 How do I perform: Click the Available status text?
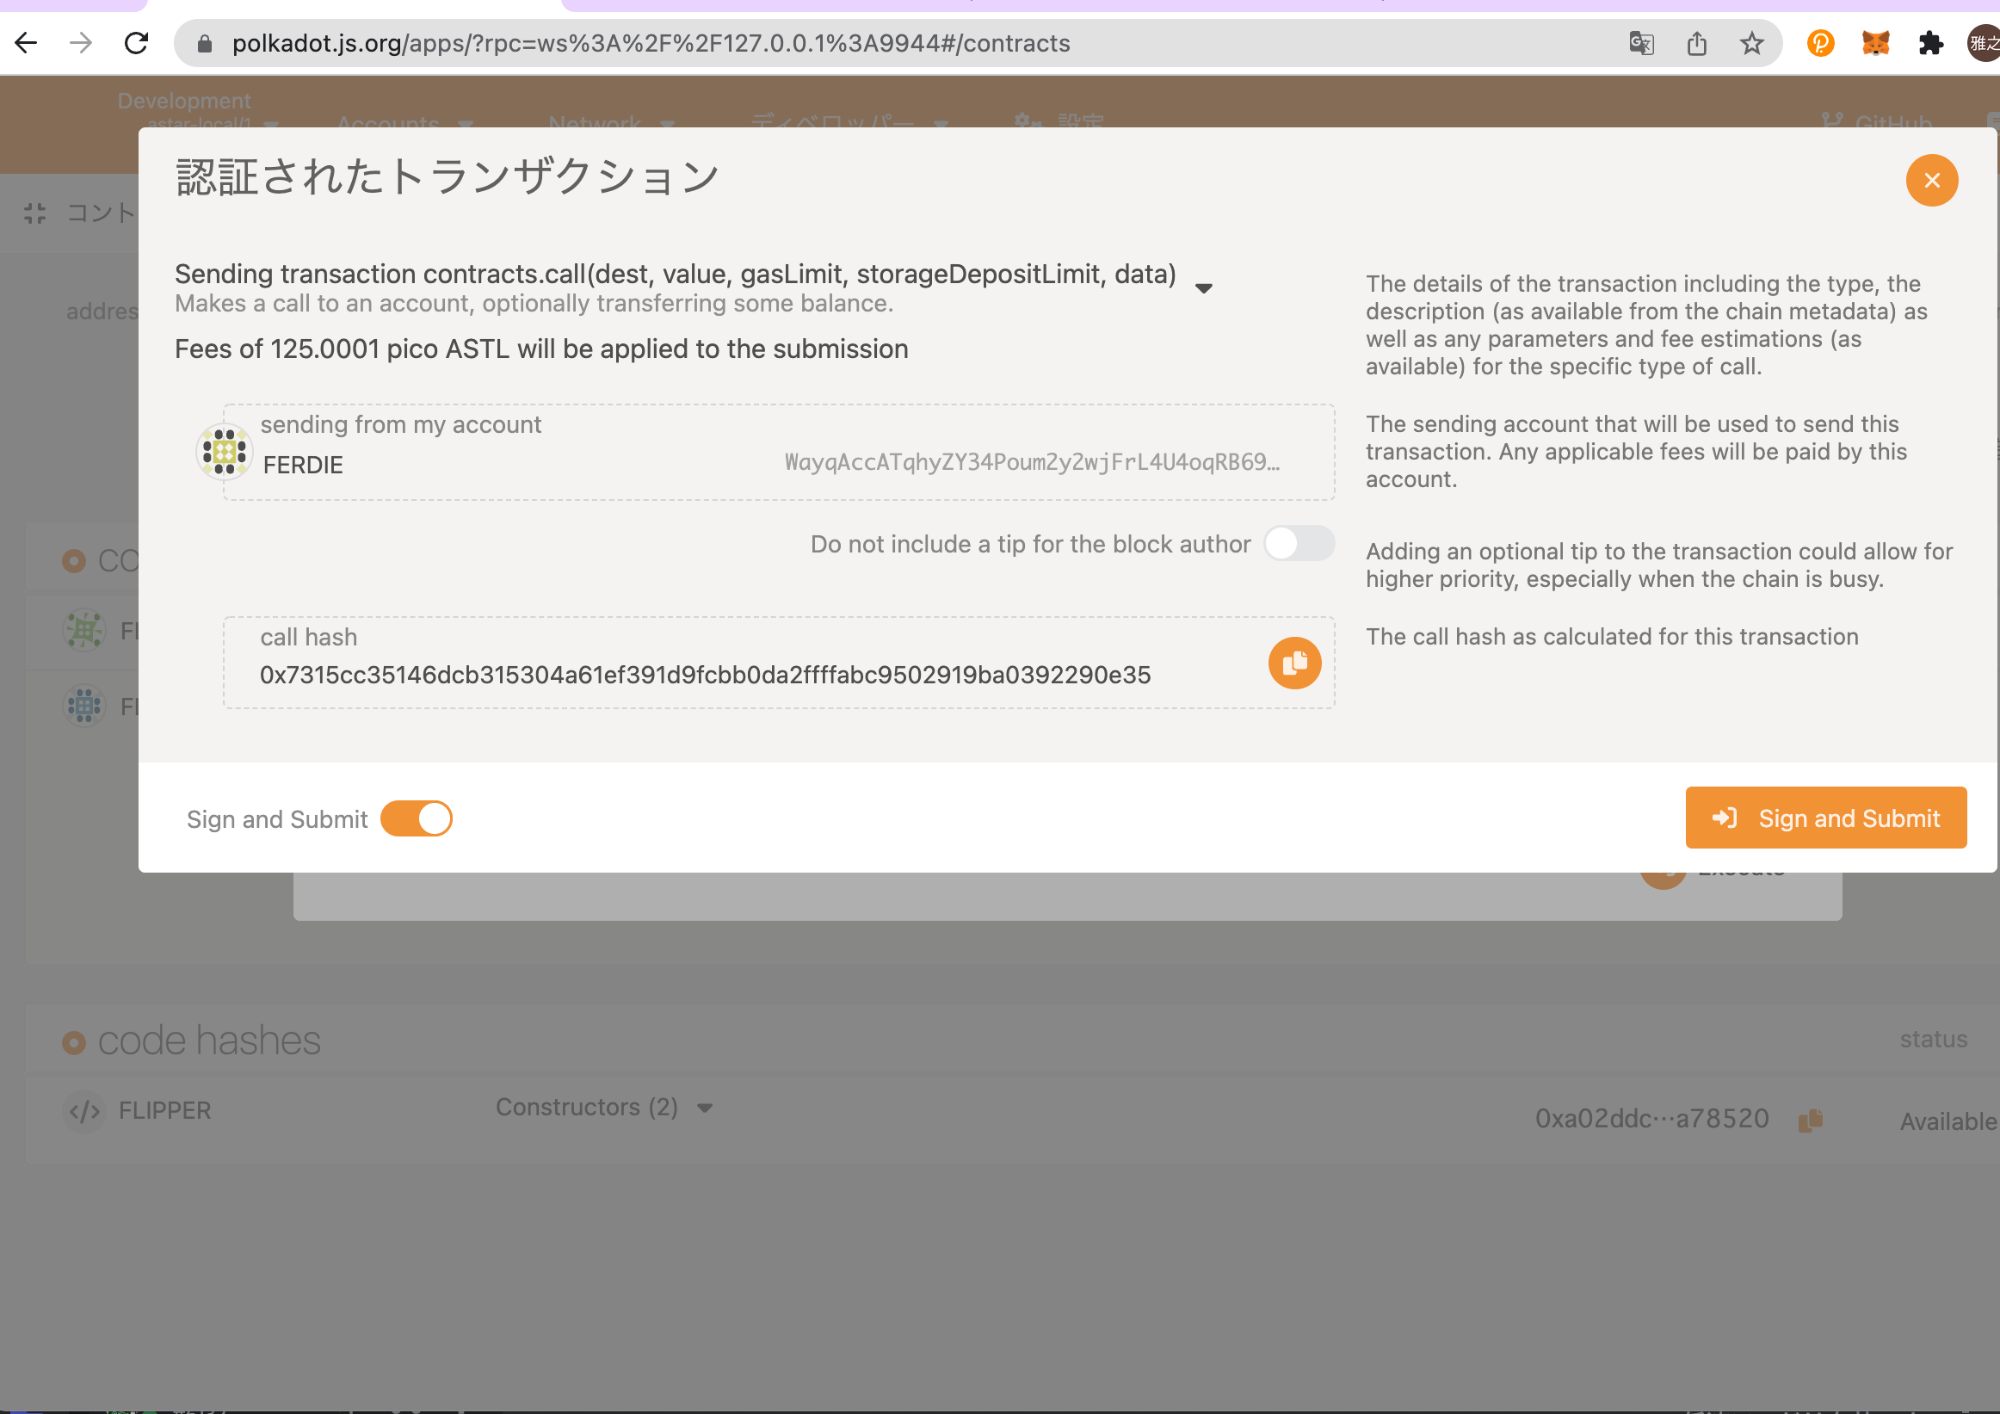tap(1948, 1121)
